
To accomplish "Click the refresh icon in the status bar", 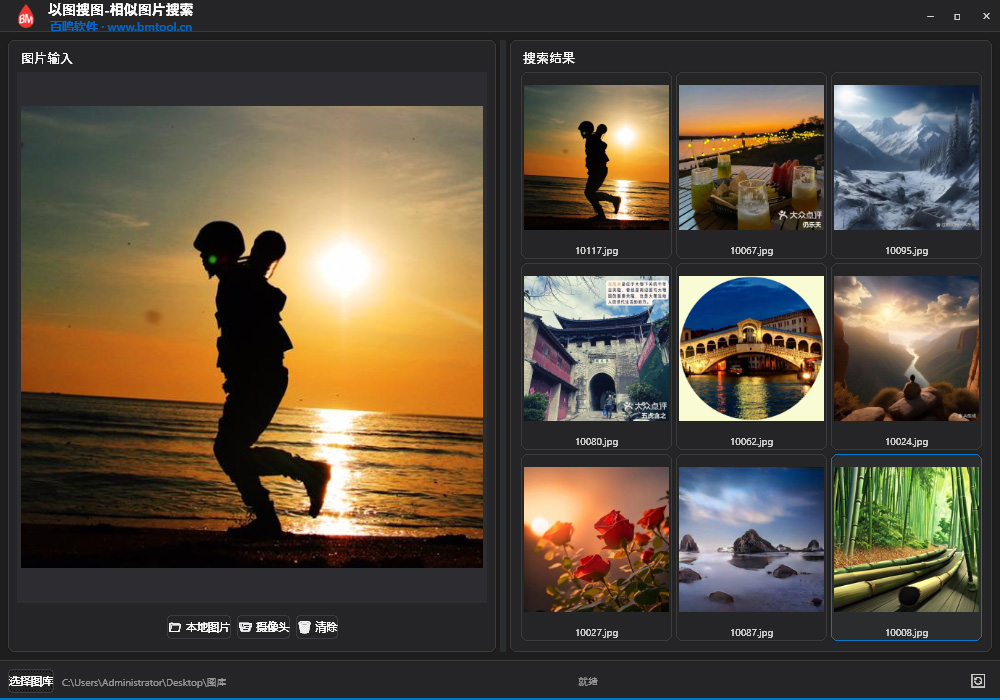I will pyautogui.click(x=978, y=681).
